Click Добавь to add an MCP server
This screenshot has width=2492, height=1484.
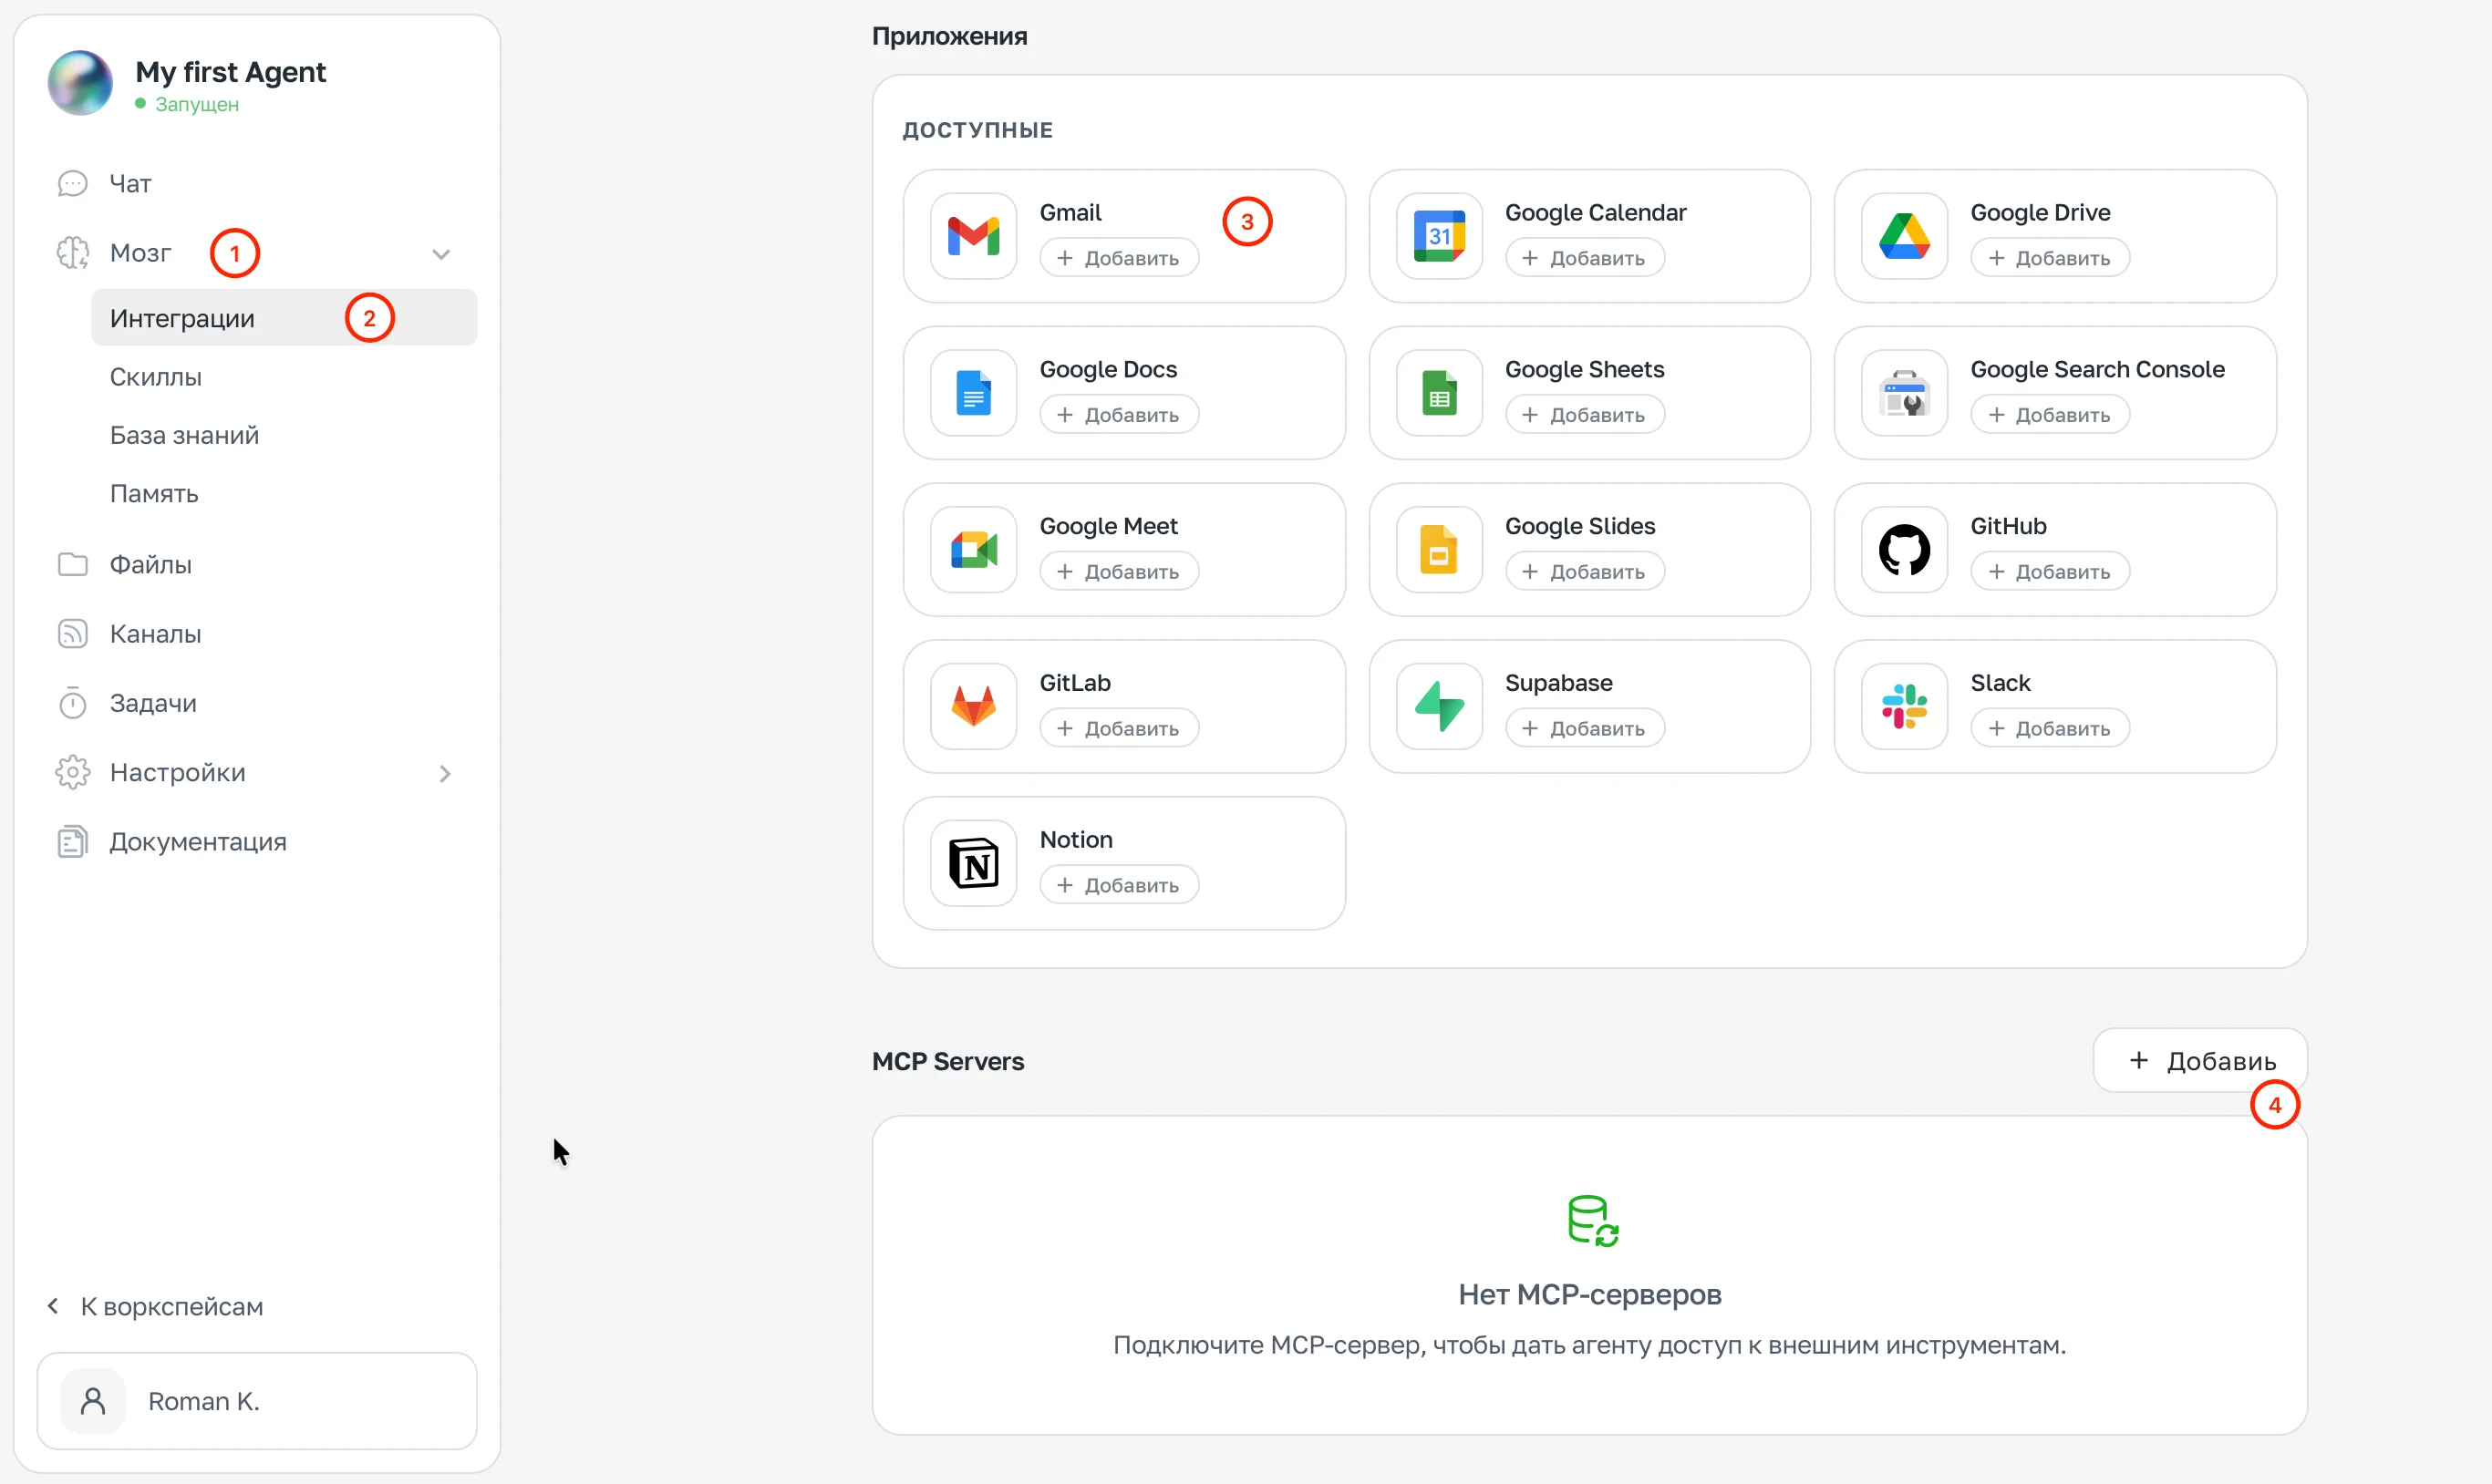click(x=2200, y=1061)
